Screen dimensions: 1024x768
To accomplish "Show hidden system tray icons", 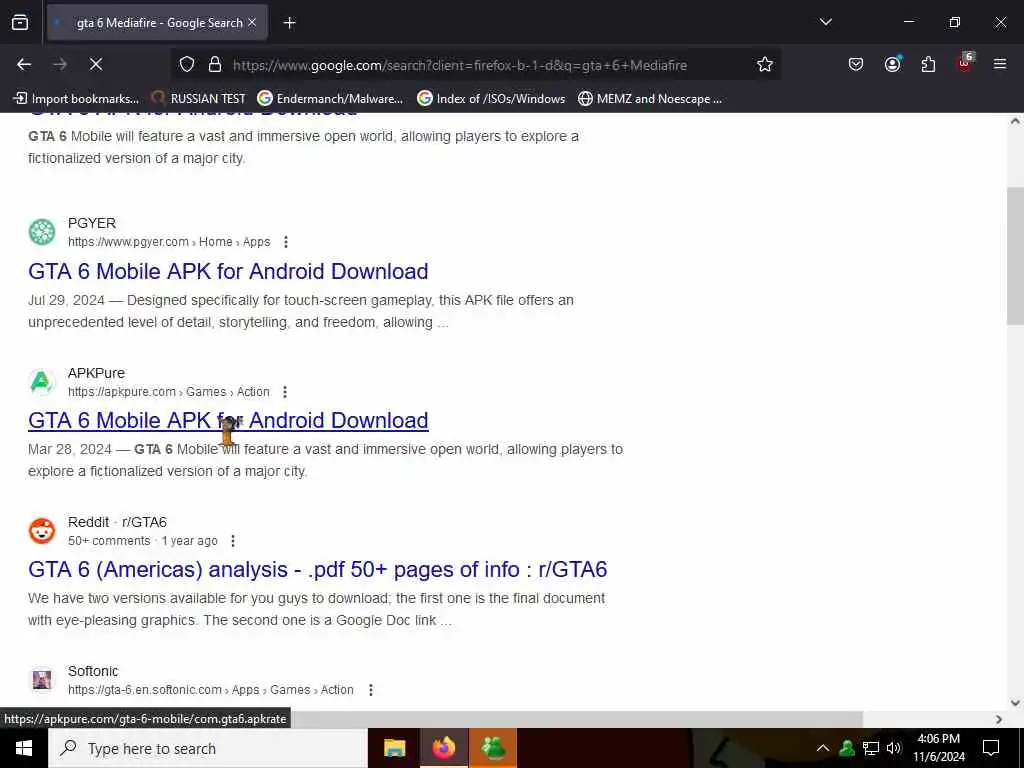I will [x=823, y=748].
